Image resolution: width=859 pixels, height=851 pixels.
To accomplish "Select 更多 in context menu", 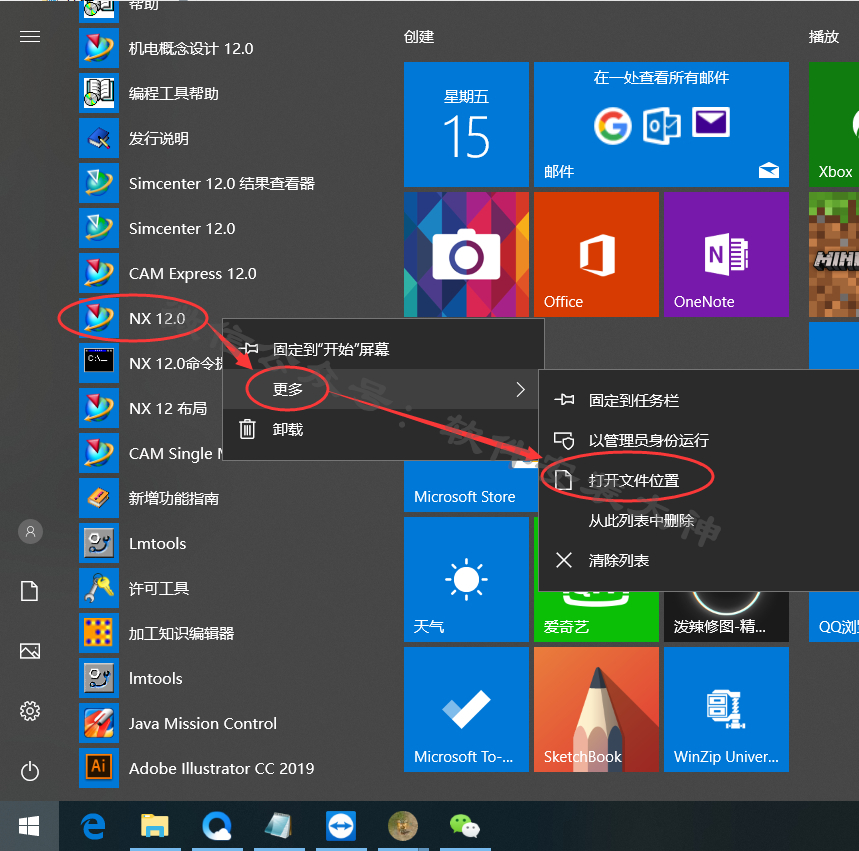I will pos(380,389).
